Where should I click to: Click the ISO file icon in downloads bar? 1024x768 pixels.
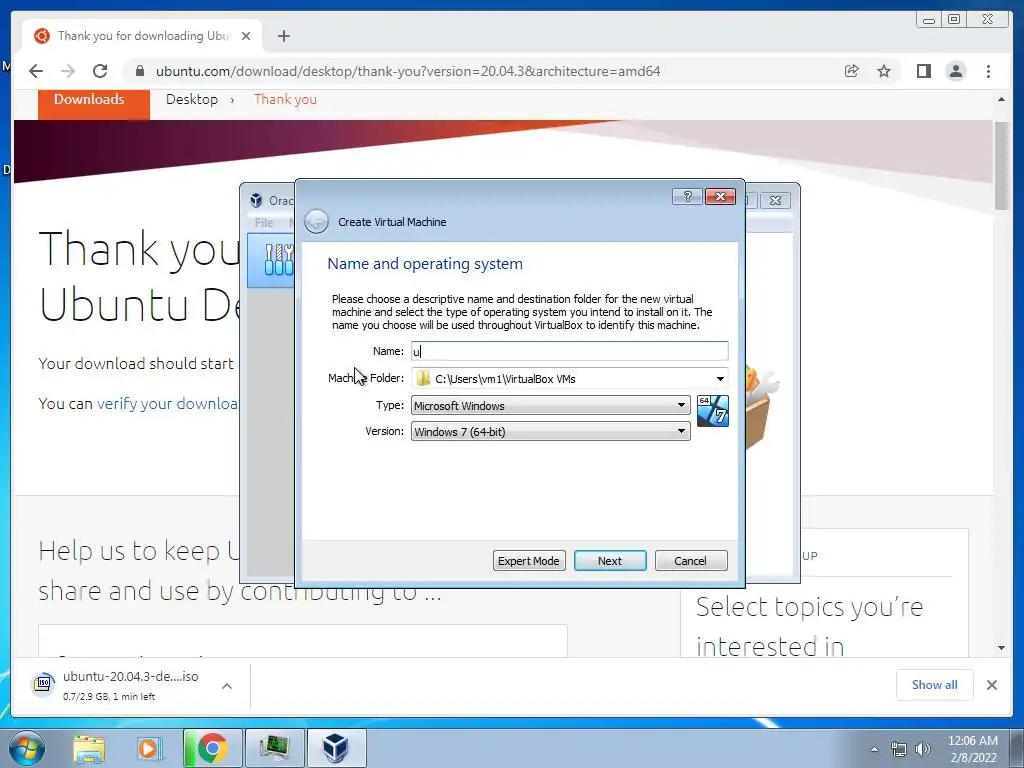click(x=43, y=684)
